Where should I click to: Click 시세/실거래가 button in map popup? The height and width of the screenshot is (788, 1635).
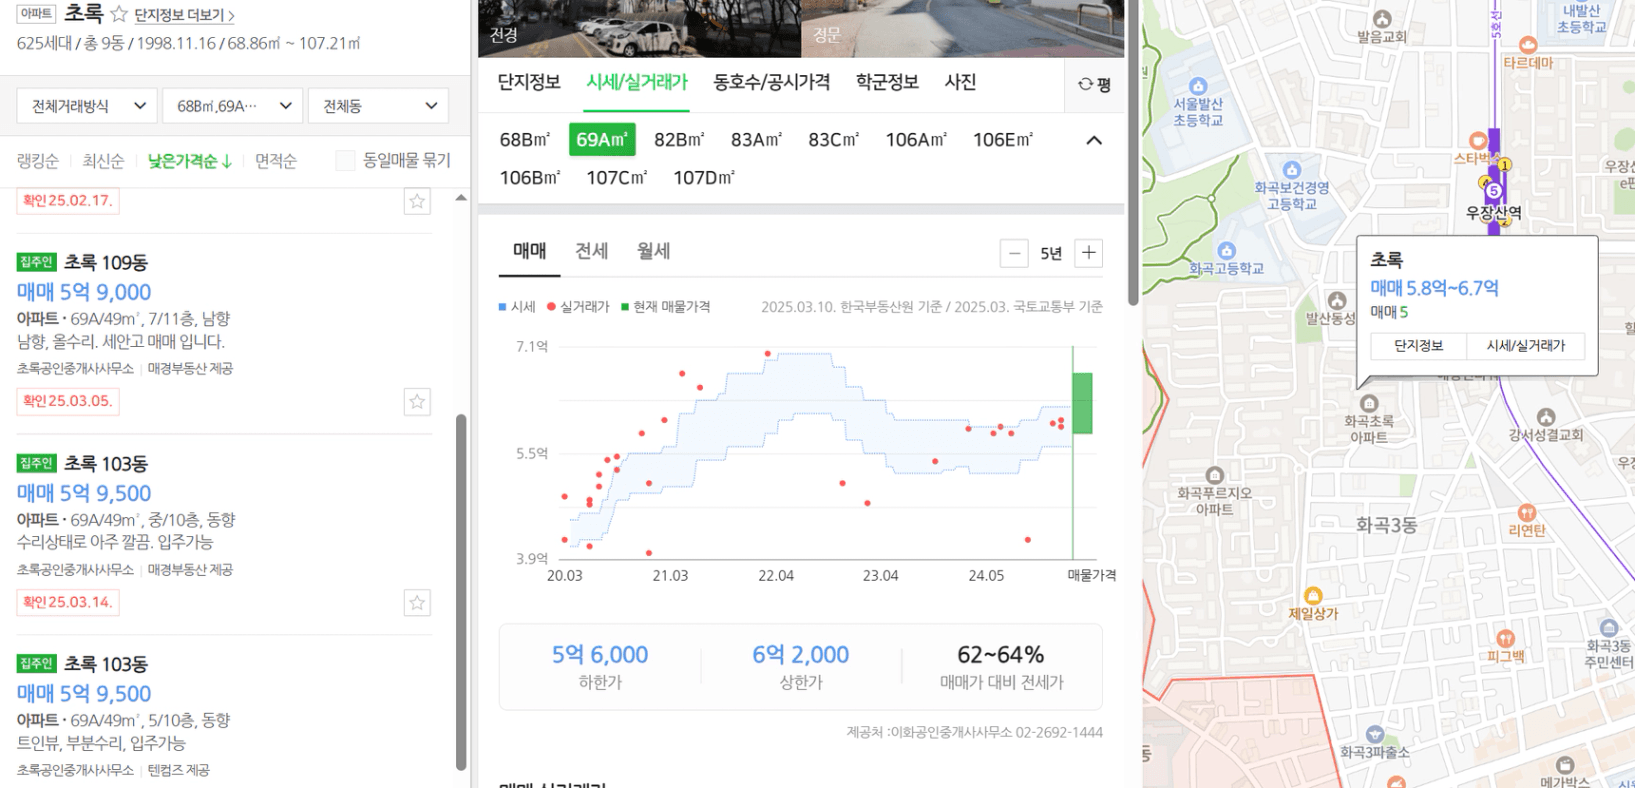click(x=1525, y=346)
